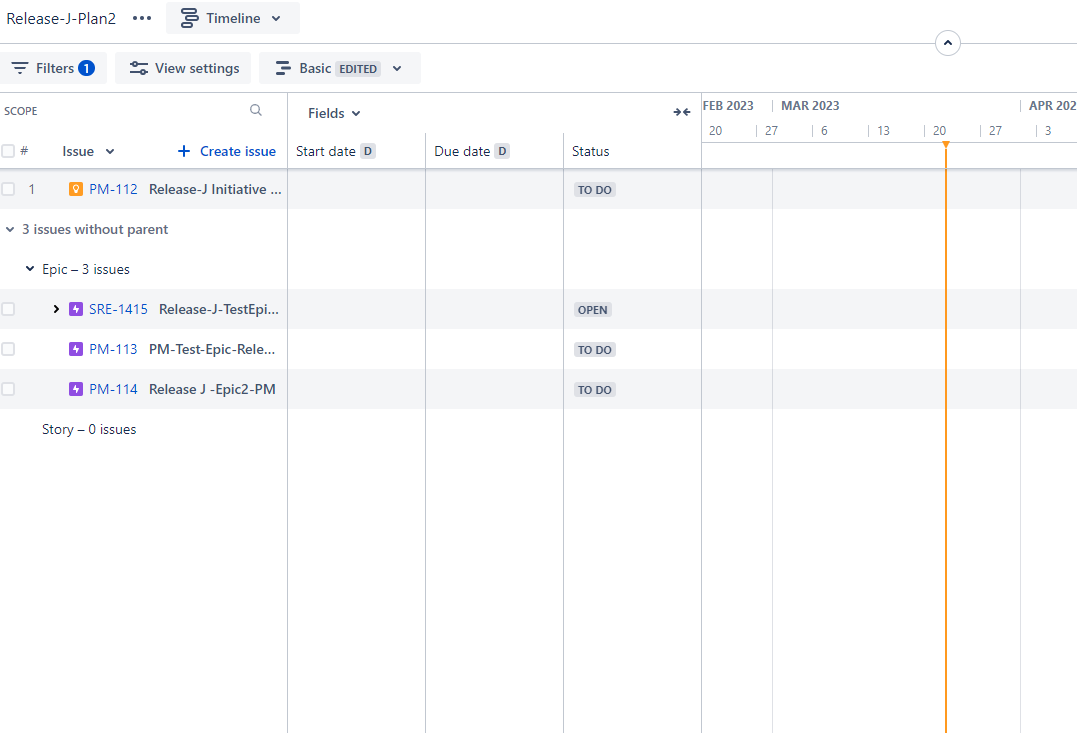Open the Timeline view dropdown
The width and height of the screenshot is (1077, 733).
[x=232, y=18]
